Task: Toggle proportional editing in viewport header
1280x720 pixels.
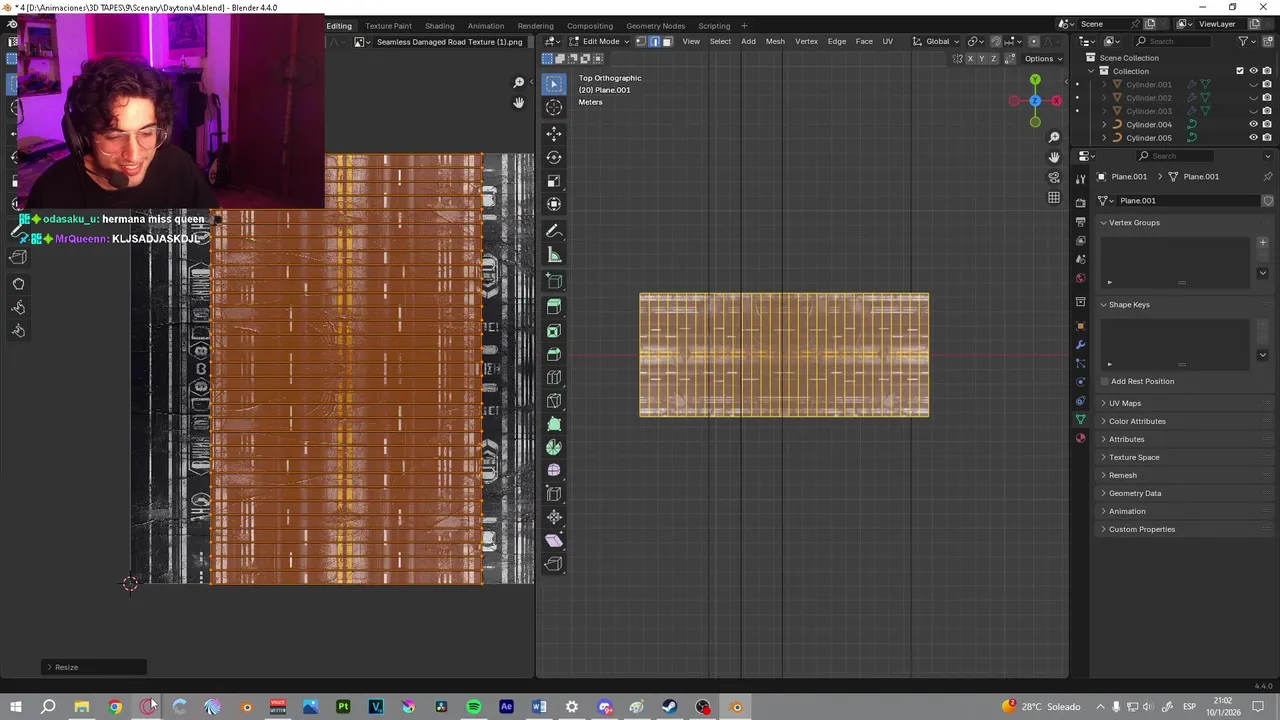Action: (x=1034, y=41)
